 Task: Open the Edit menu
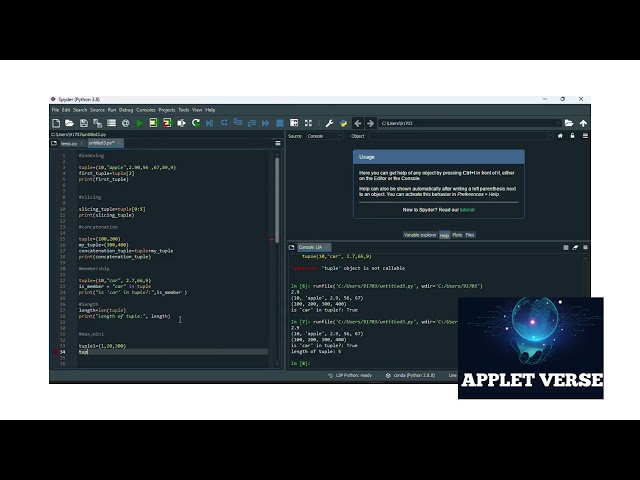point(66,110)
